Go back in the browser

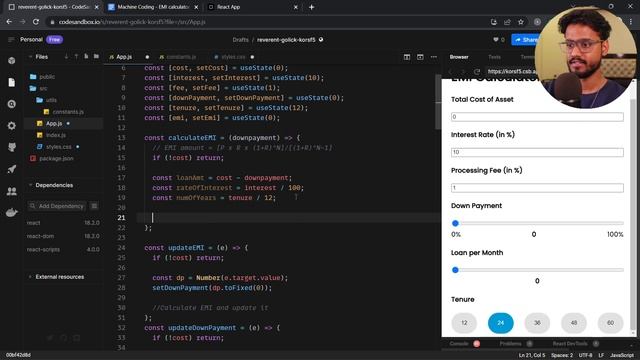[x=9, y=22]
